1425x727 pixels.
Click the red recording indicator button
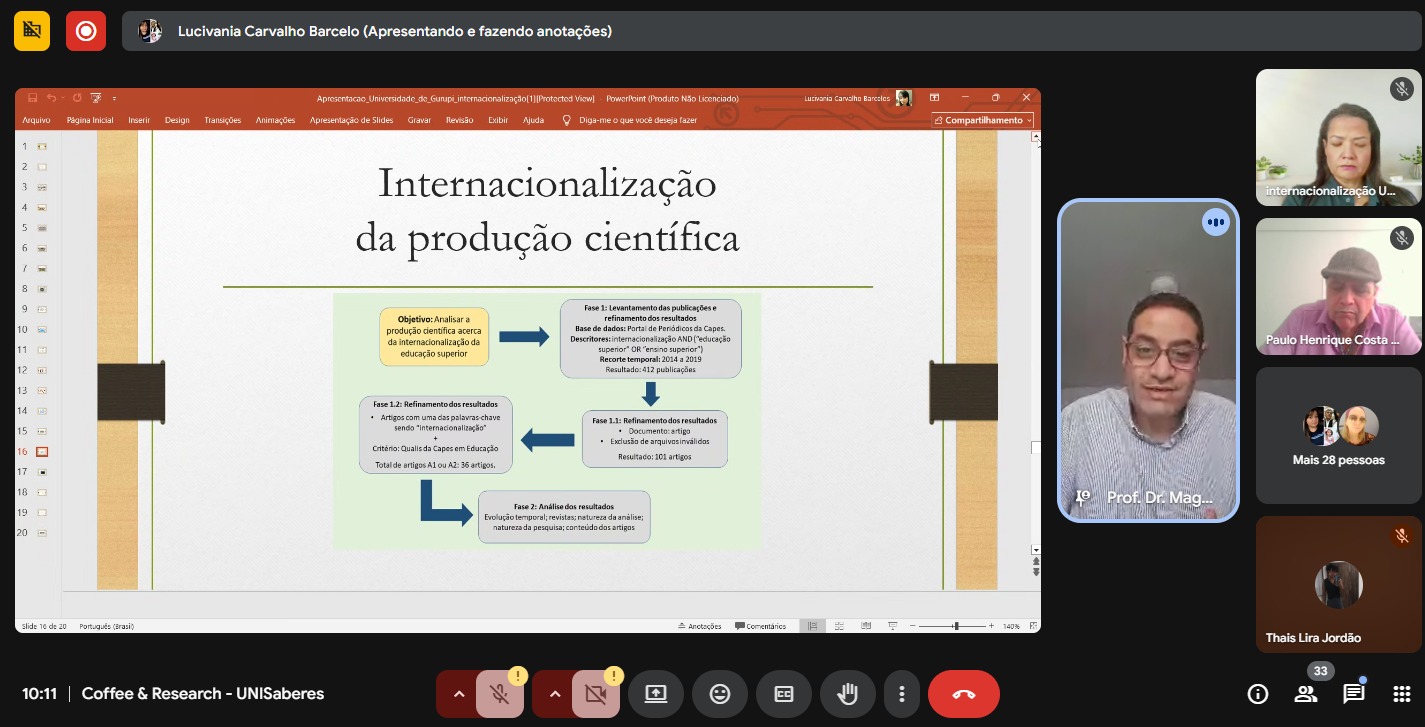click(86, 31)
